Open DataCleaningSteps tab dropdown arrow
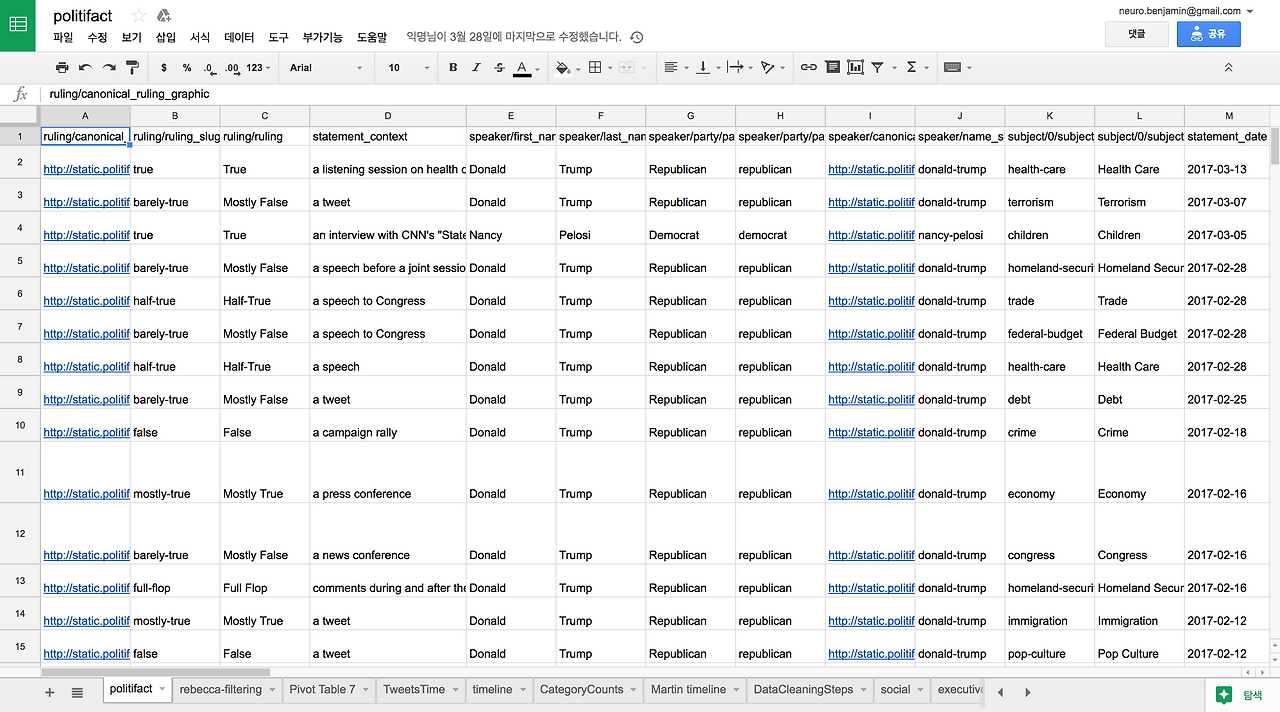The width and height of the screenshot is (1280, 712). pyautogui.click(x=864, y=690)
